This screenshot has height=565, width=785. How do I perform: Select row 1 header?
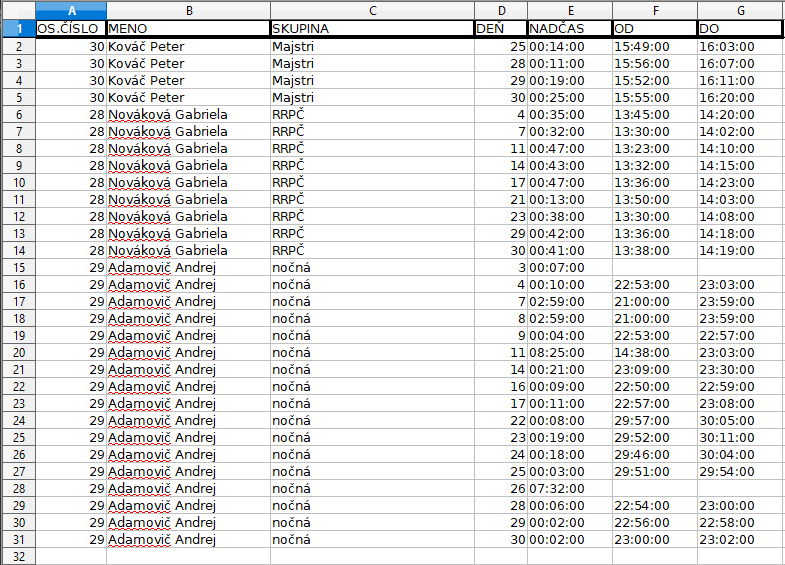tap(19, 29)
